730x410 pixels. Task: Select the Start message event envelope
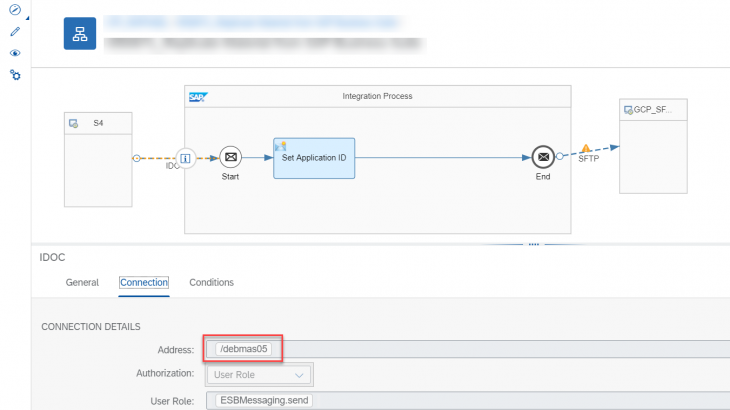[x=231, y=157]
